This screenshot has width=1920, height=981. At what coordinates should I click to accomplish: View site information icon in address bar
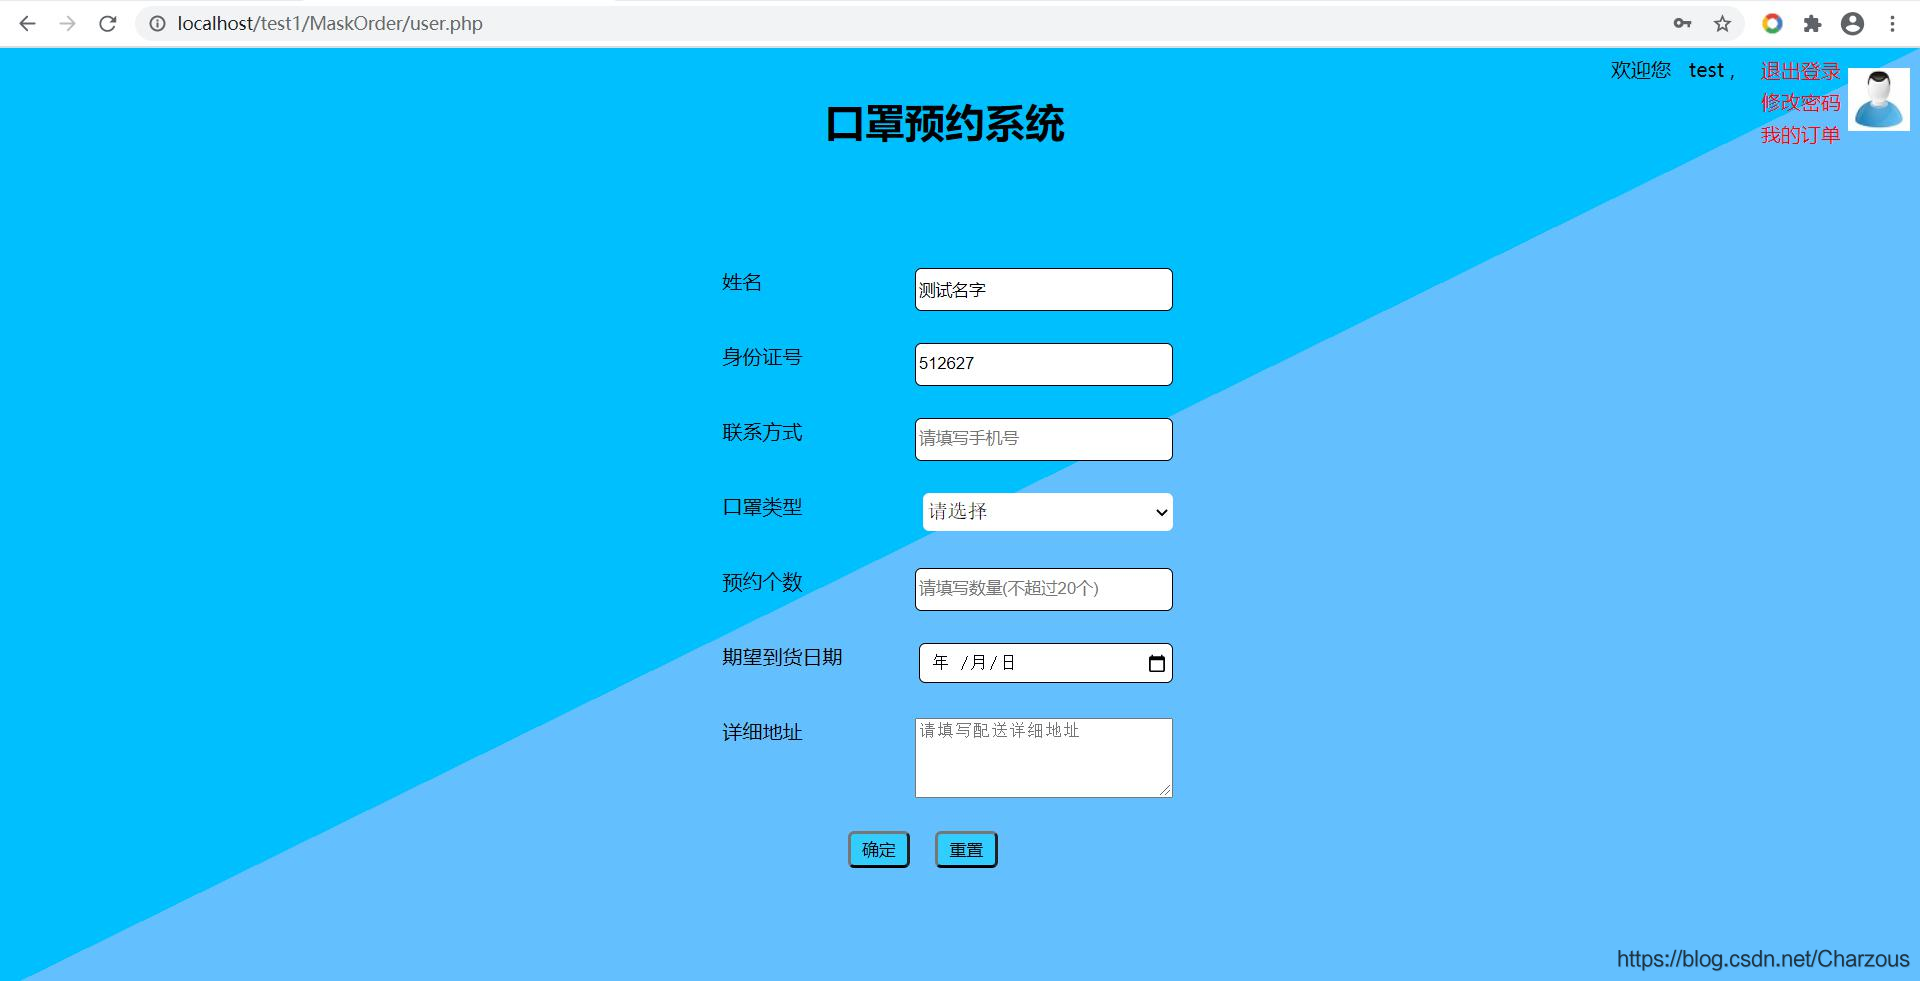[x=157, y=24]
